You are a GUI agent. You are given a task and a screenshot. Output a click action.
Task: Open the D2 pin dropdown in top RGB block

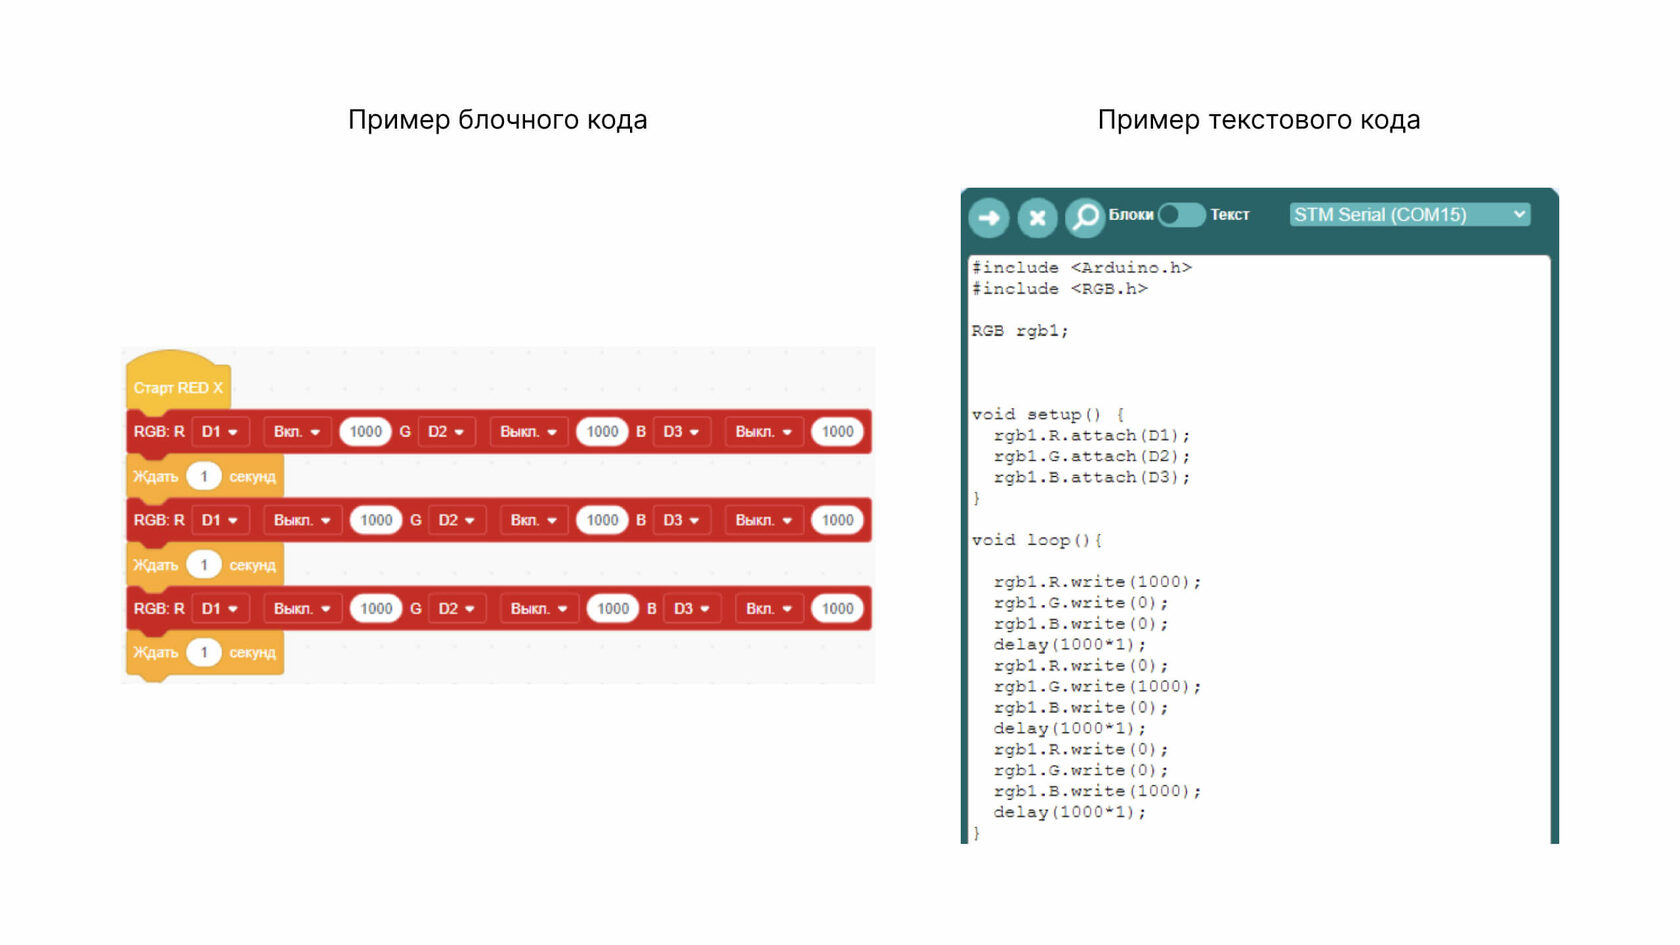pyautogui.click(x=446, y=431)
